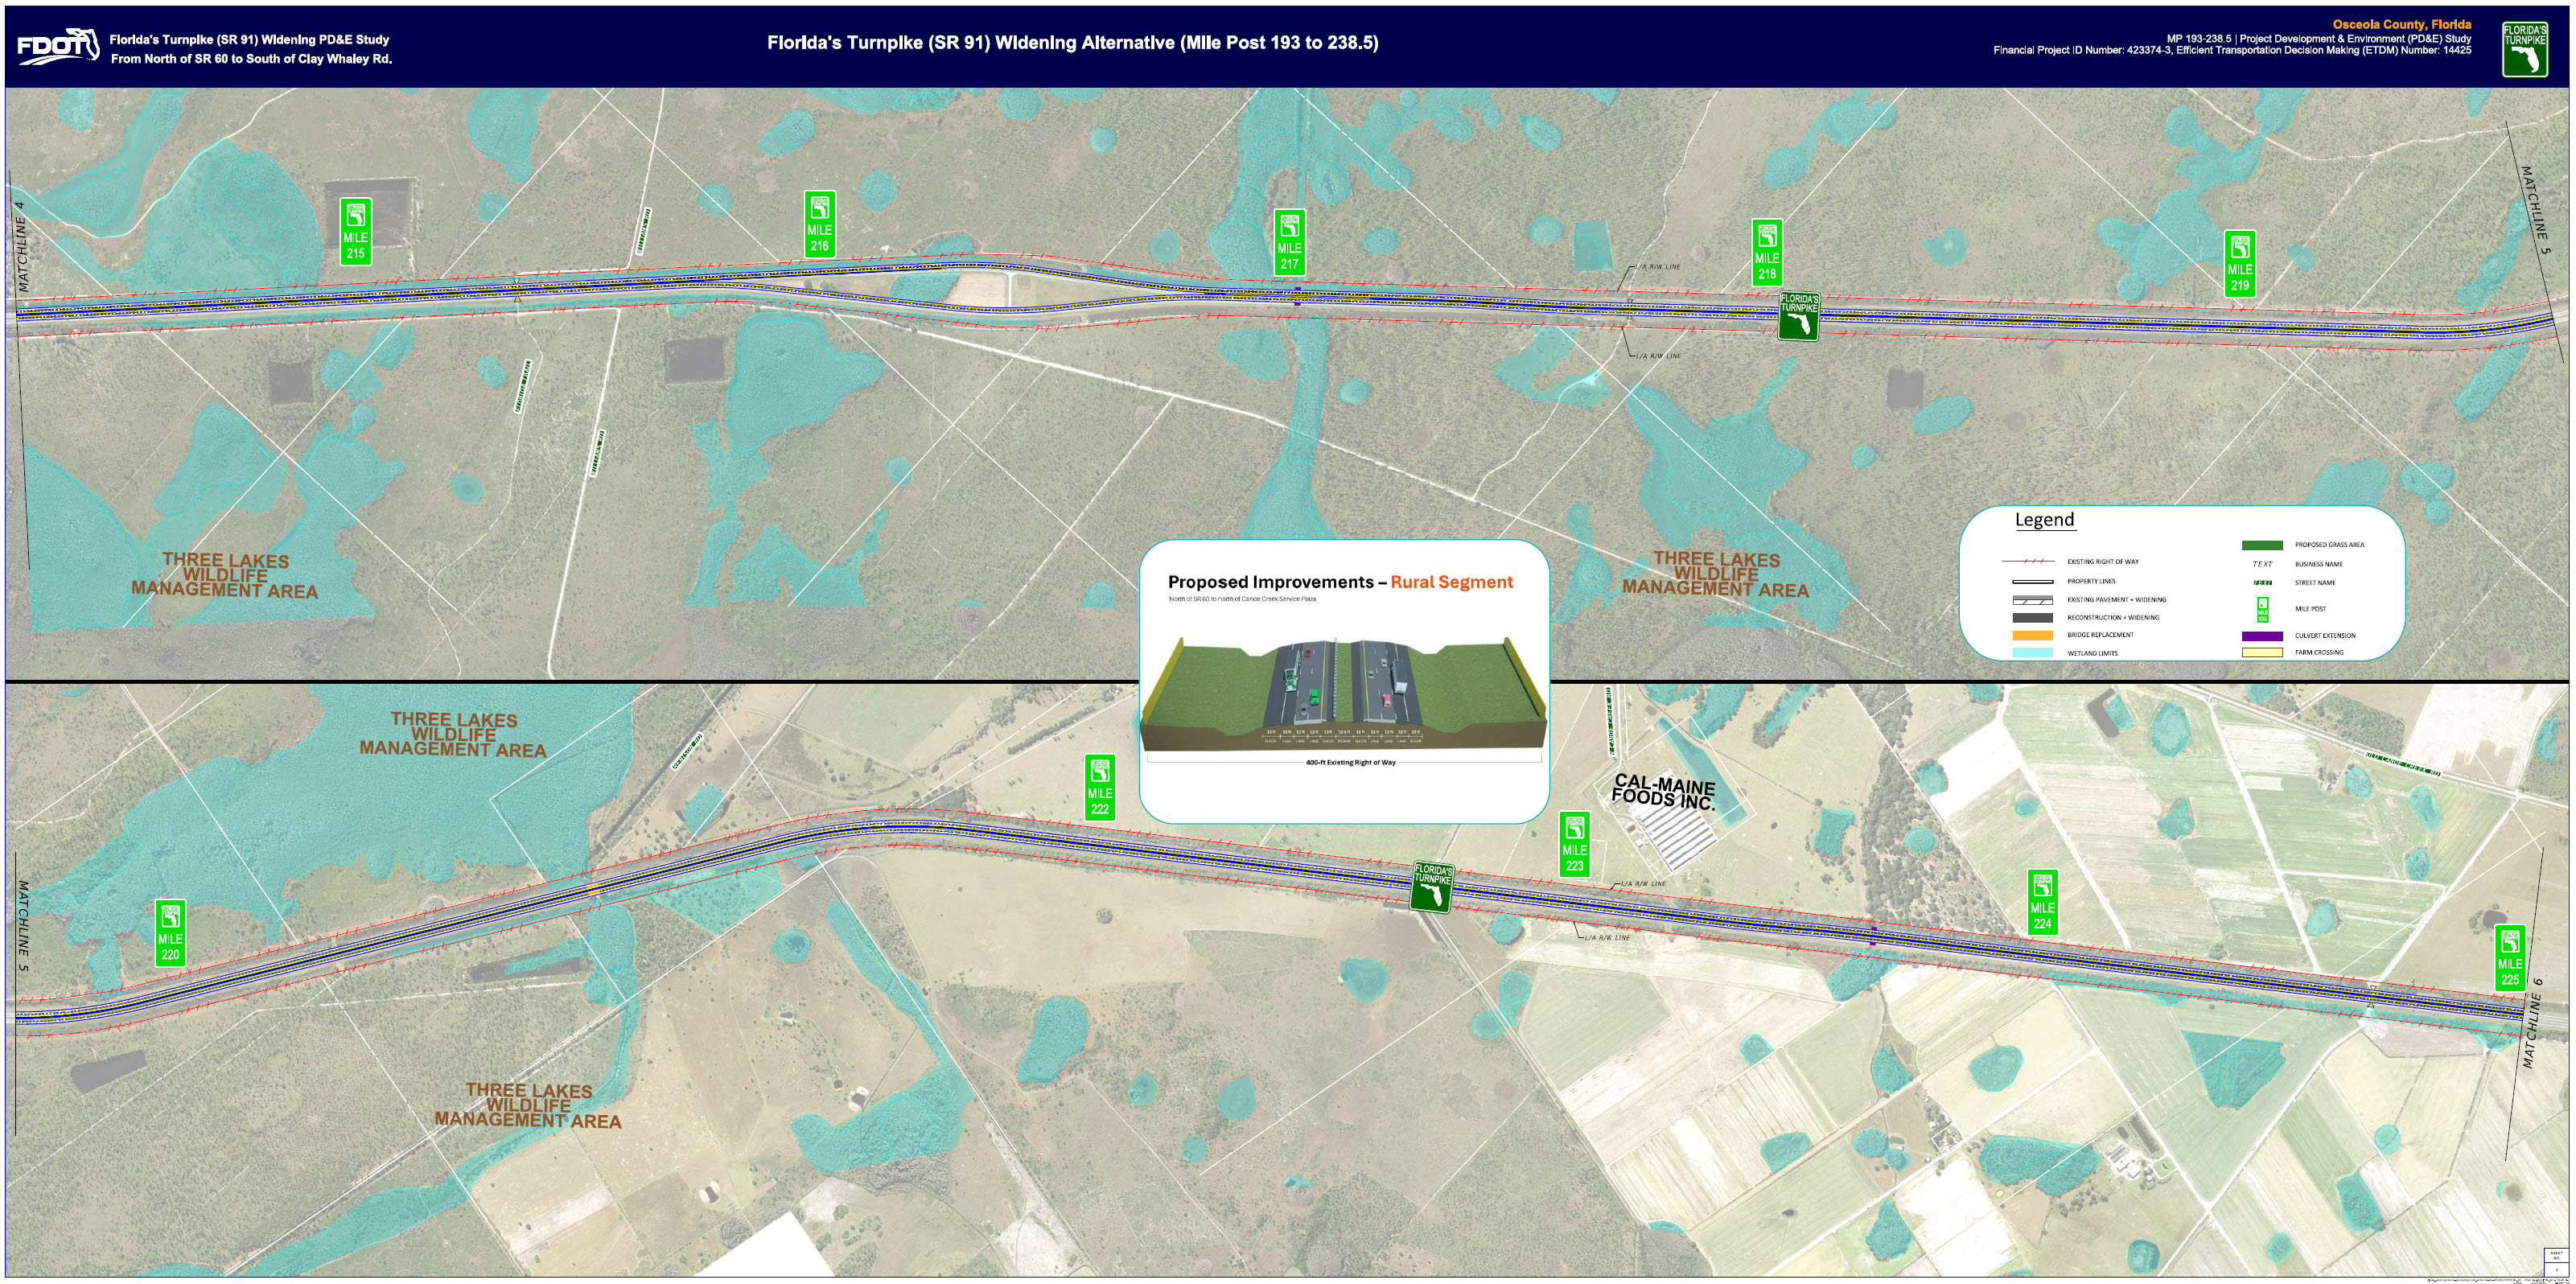Click Turnpike shield near Mile 218
This screenshot has height=1284, width=2576.
click(1798, 316)
